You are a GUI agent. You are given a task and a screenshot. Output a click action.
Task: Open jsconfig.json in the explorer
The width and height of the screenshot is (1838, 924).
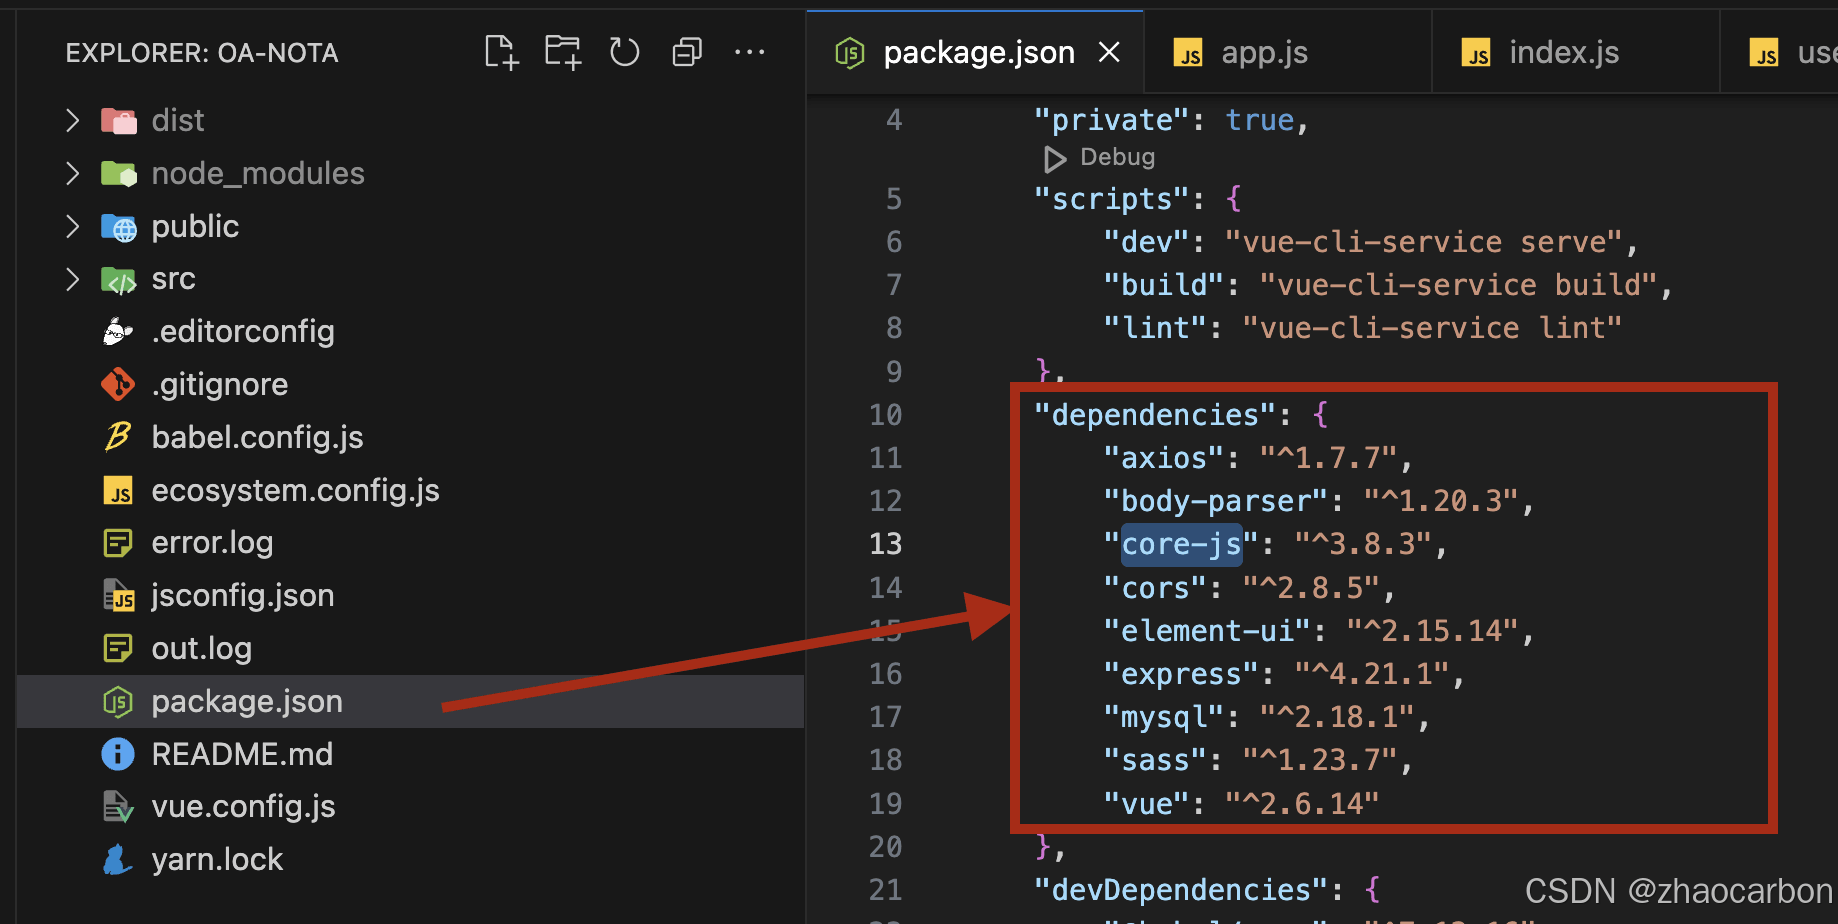pos(243,595)
